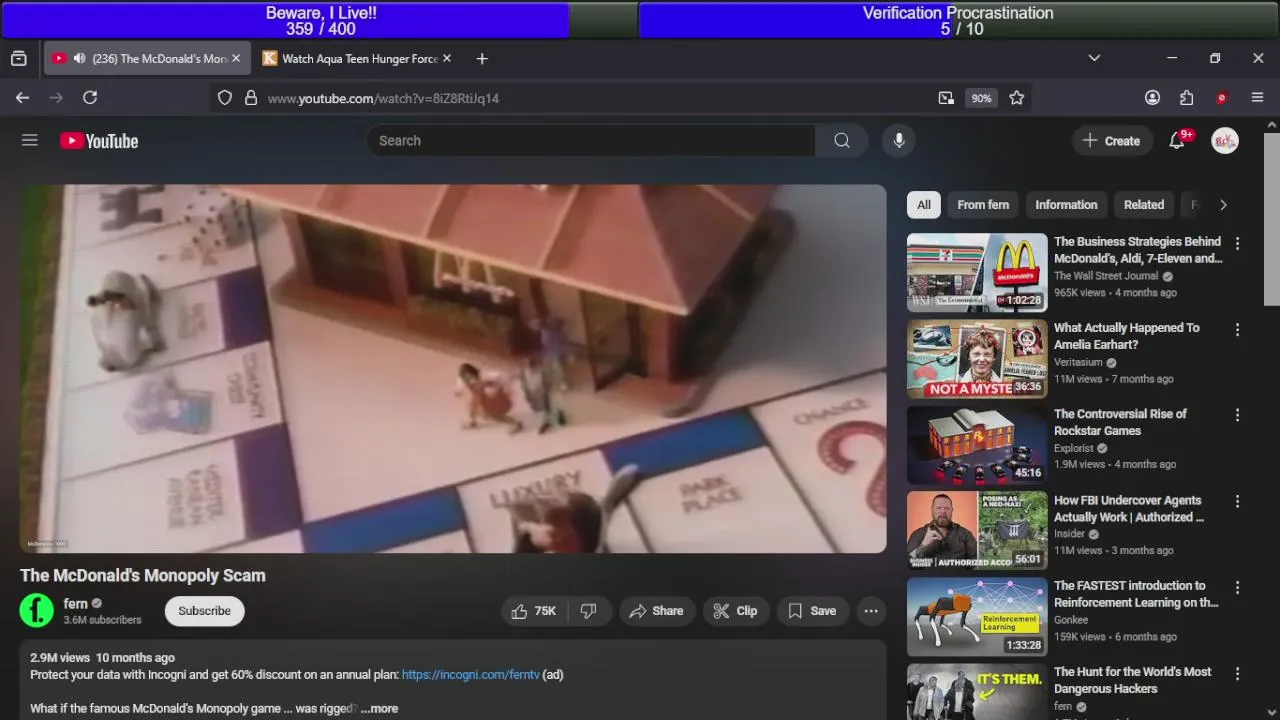1280x720 pixels.
Task: Subscribe to the fern channel
Action: pyautogui.click(x=204, y=611)
